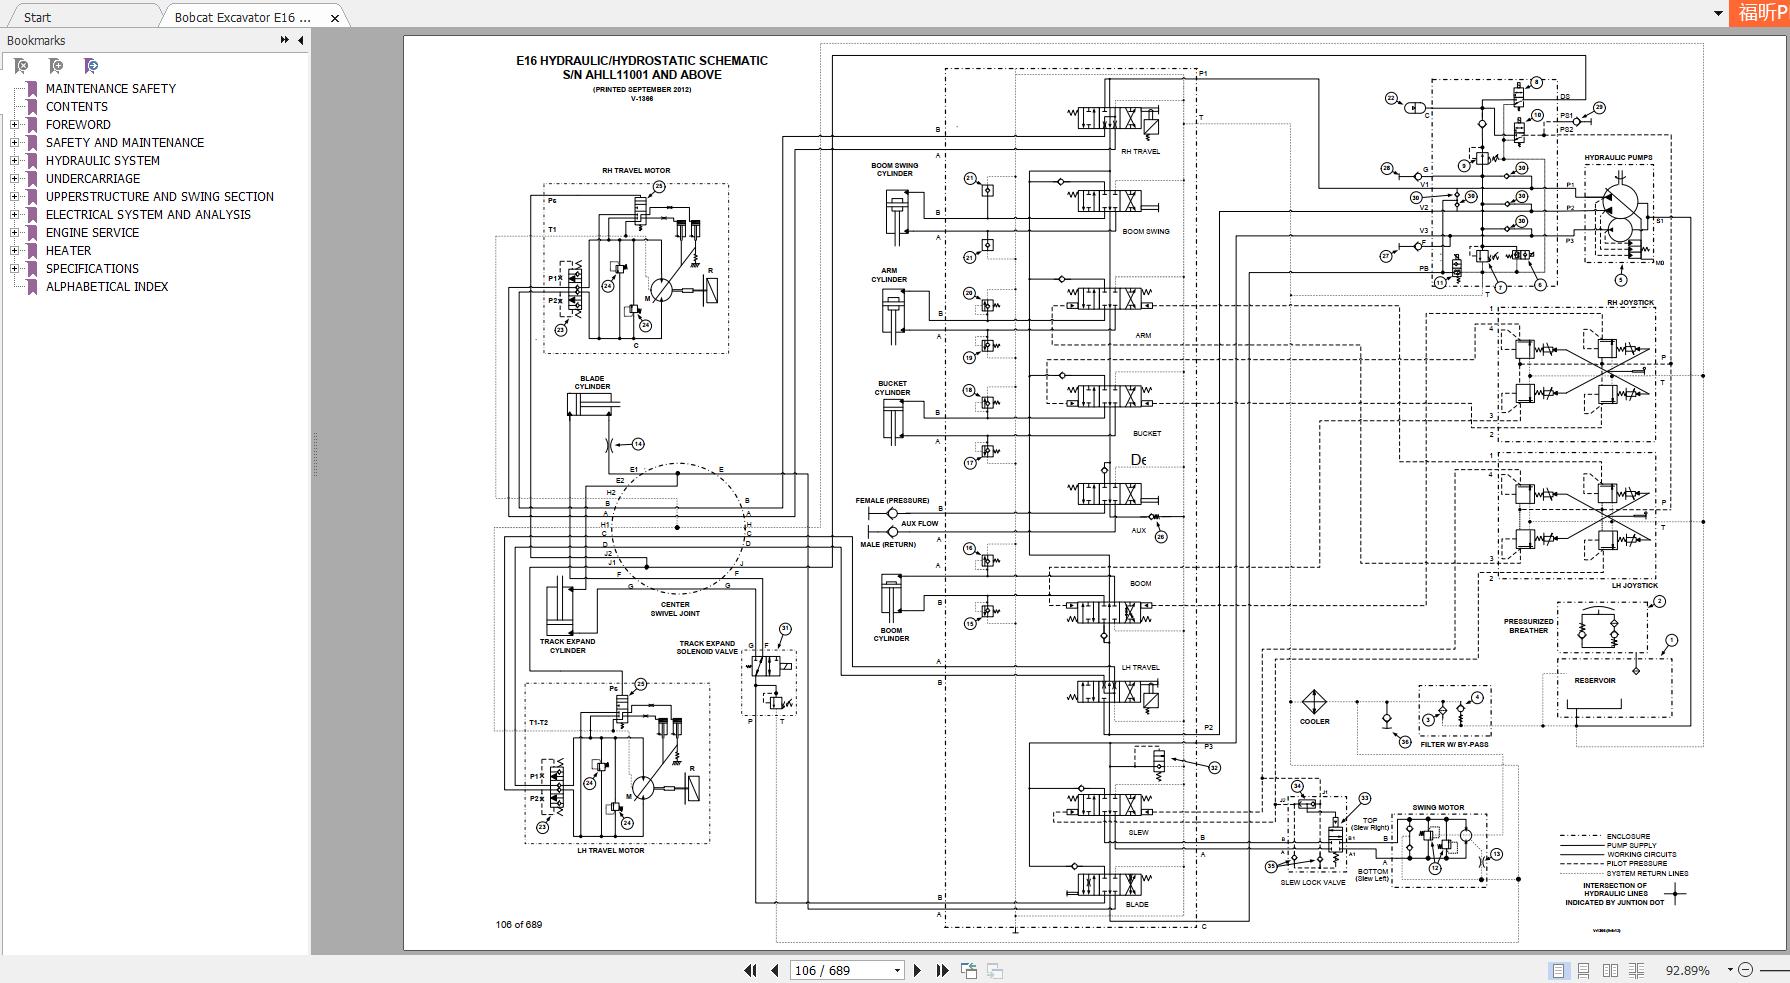Open the zoom percentage dropdown arrow
The width and height of the screenshot is (1790, 983).
pyautogui.click(x=1731, y=970)
